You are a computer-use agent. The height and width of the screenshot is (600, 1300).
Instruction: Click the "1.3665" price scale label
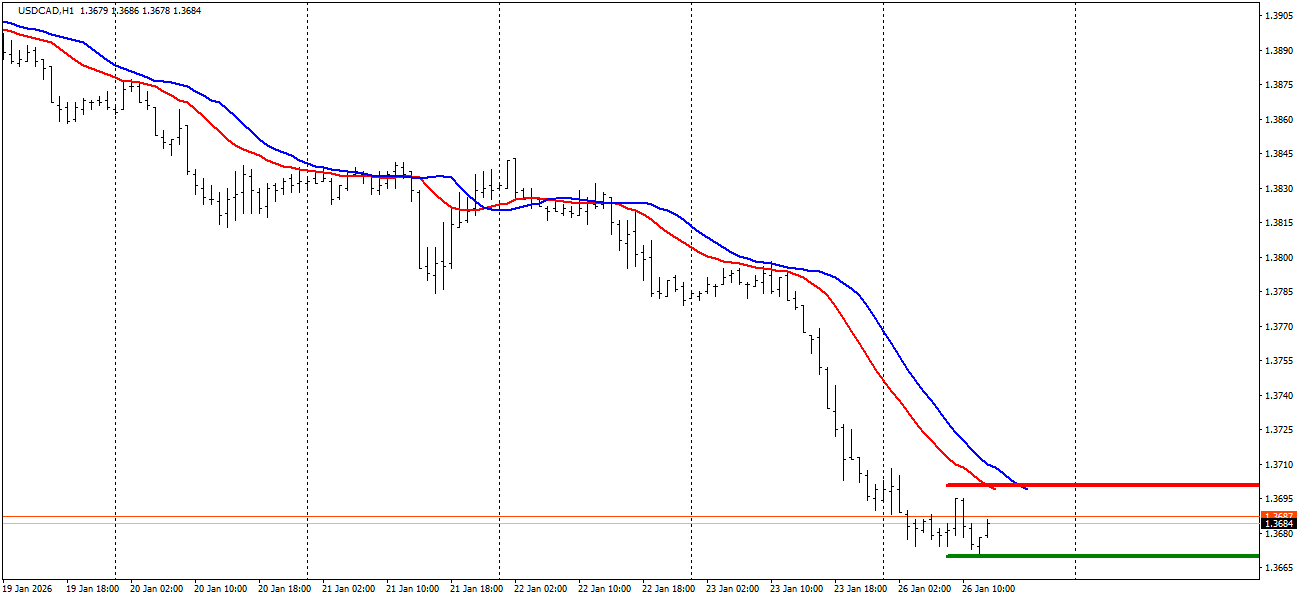(1279, 568)
